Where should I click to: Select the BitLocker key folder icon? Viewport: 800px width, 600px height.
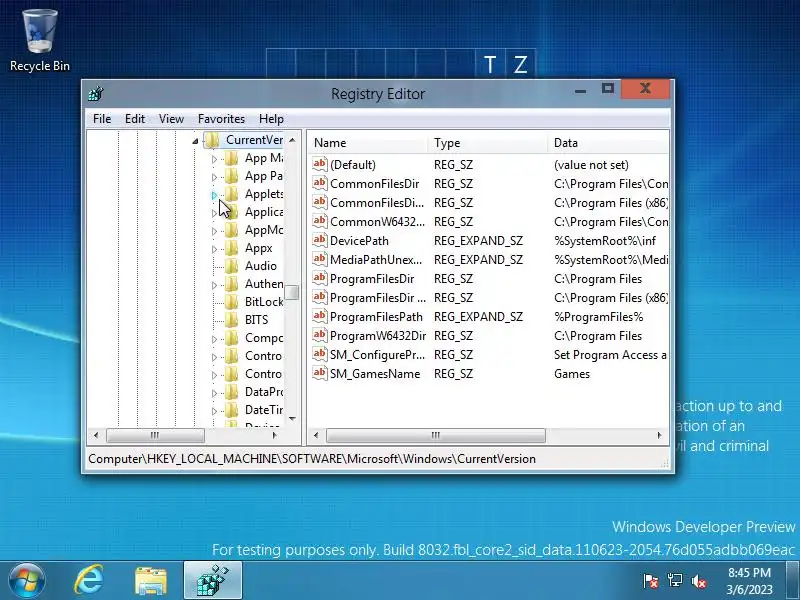(231, 302)
